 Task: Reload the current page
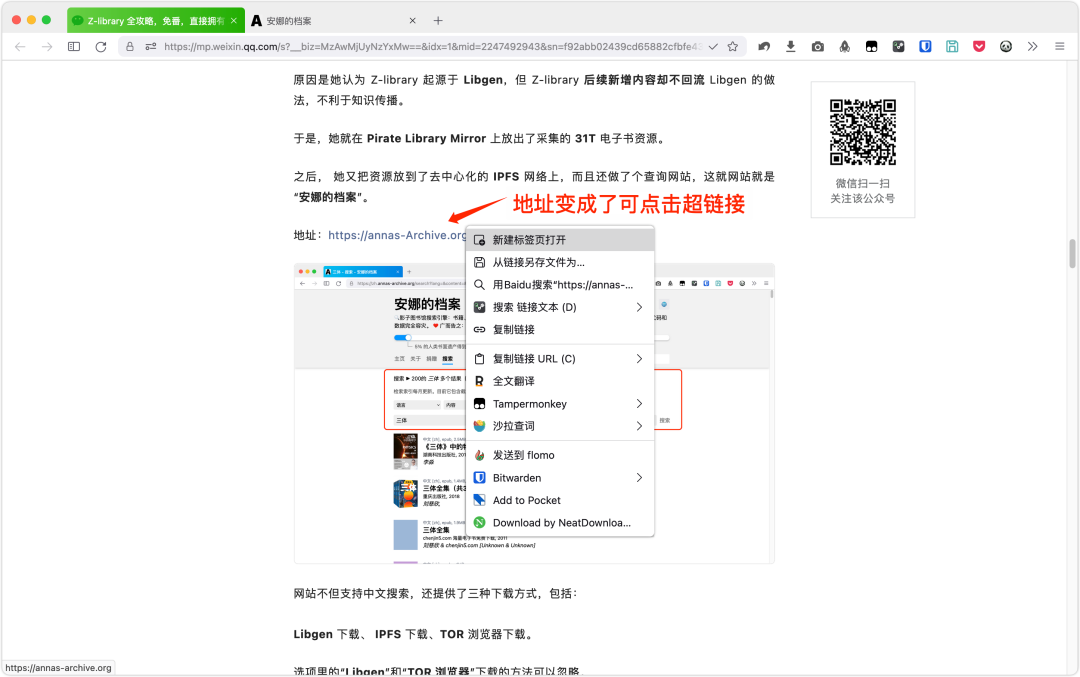(101, 47)
